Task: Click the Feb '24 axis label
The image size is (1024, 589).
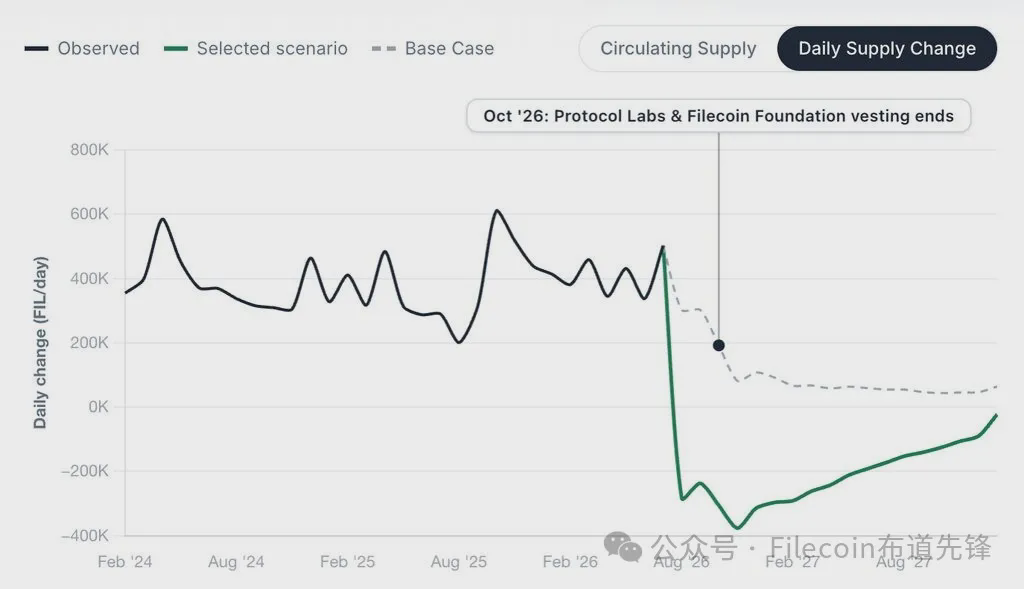Action: coord(125,562)
